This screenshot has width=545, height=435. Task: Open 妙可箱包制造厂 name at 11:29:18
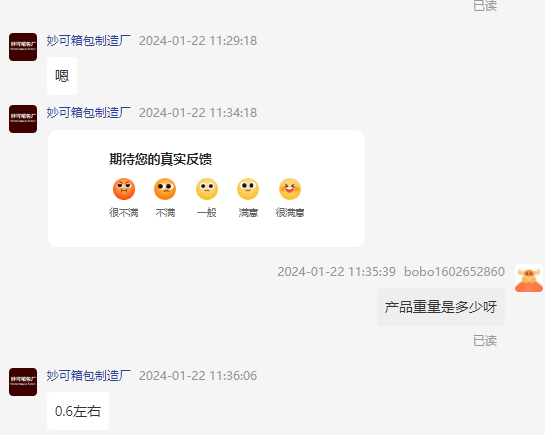pyautogui.click(x=89, y=41)
